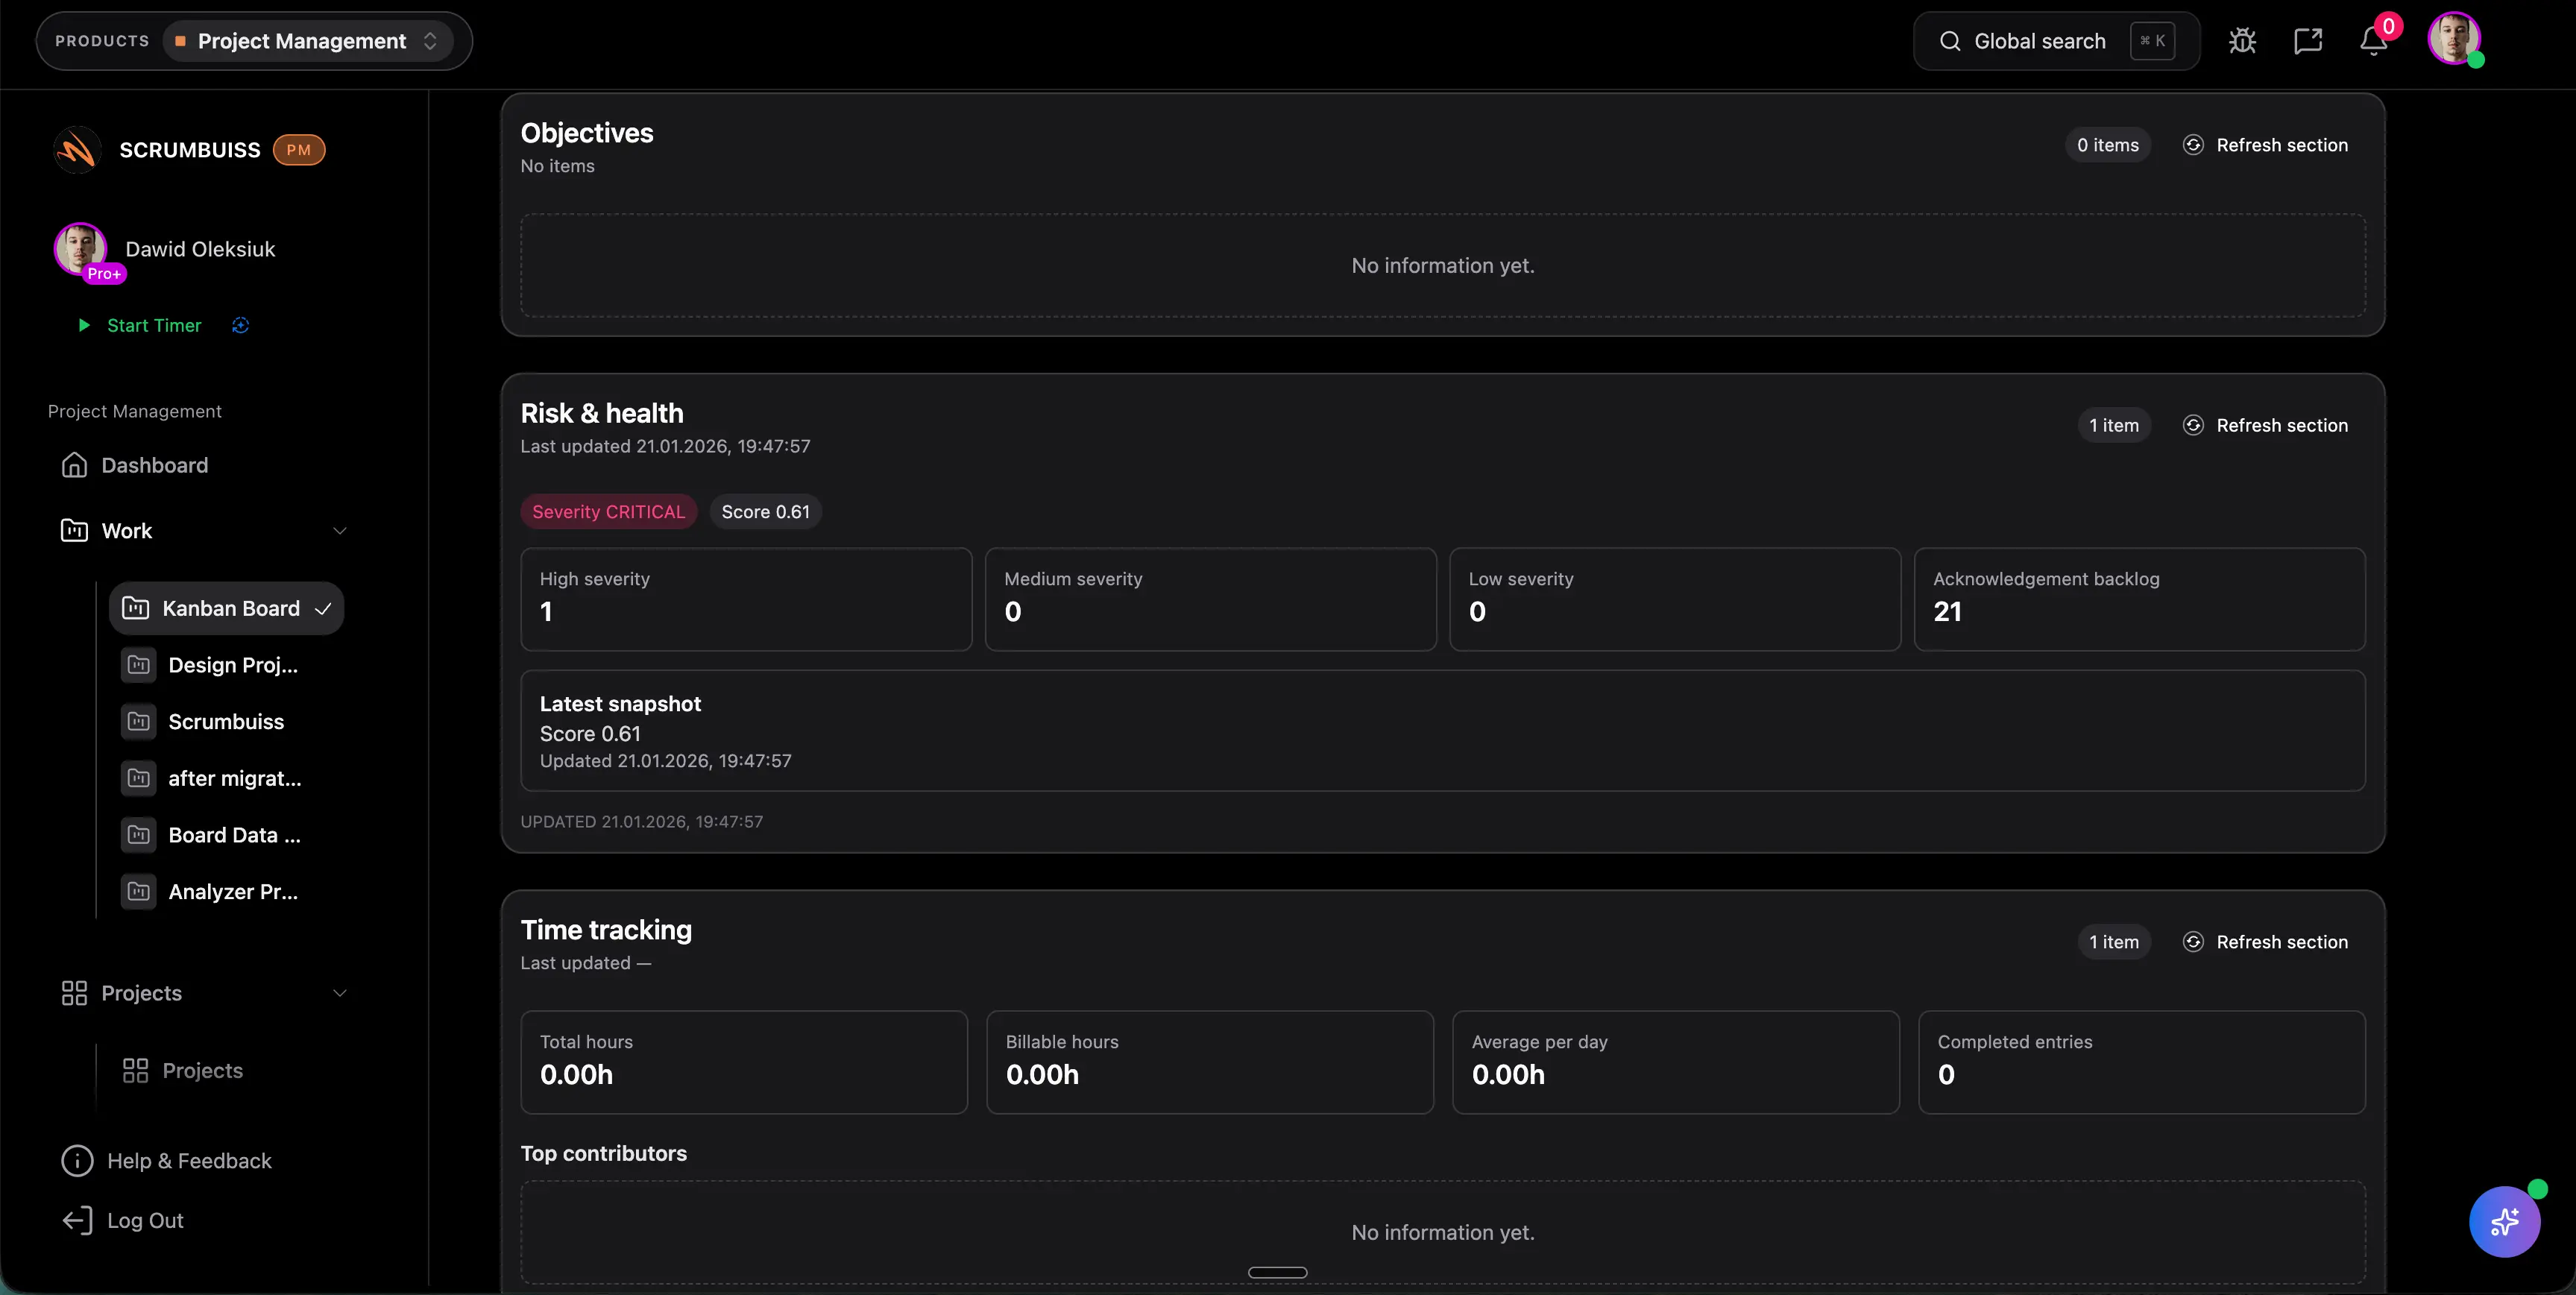2576x1295 pixels.
Task: Collapse the Projects section
Action: pyautogui.click(x=340, y=993)
